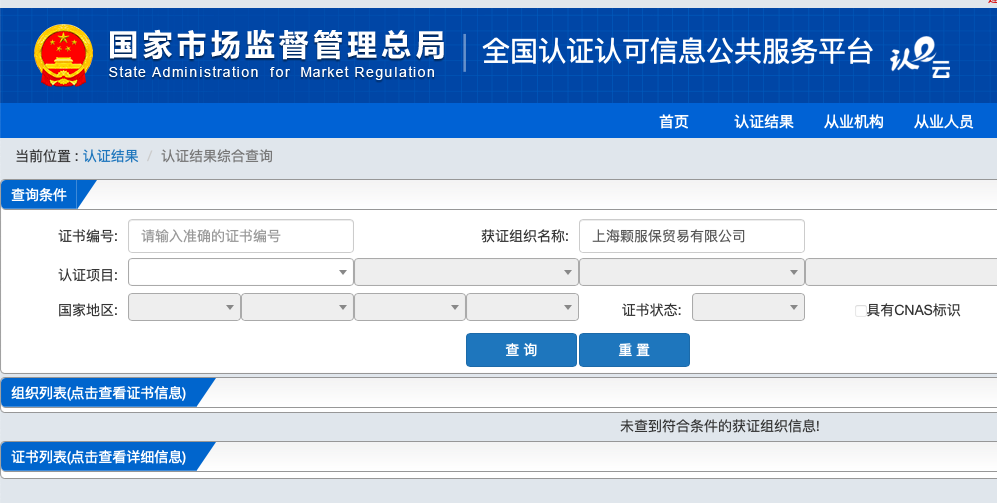This screenshot has height=503, width=997.
Task: Click the 重置 reset button
Action: (x=634, y=350)
